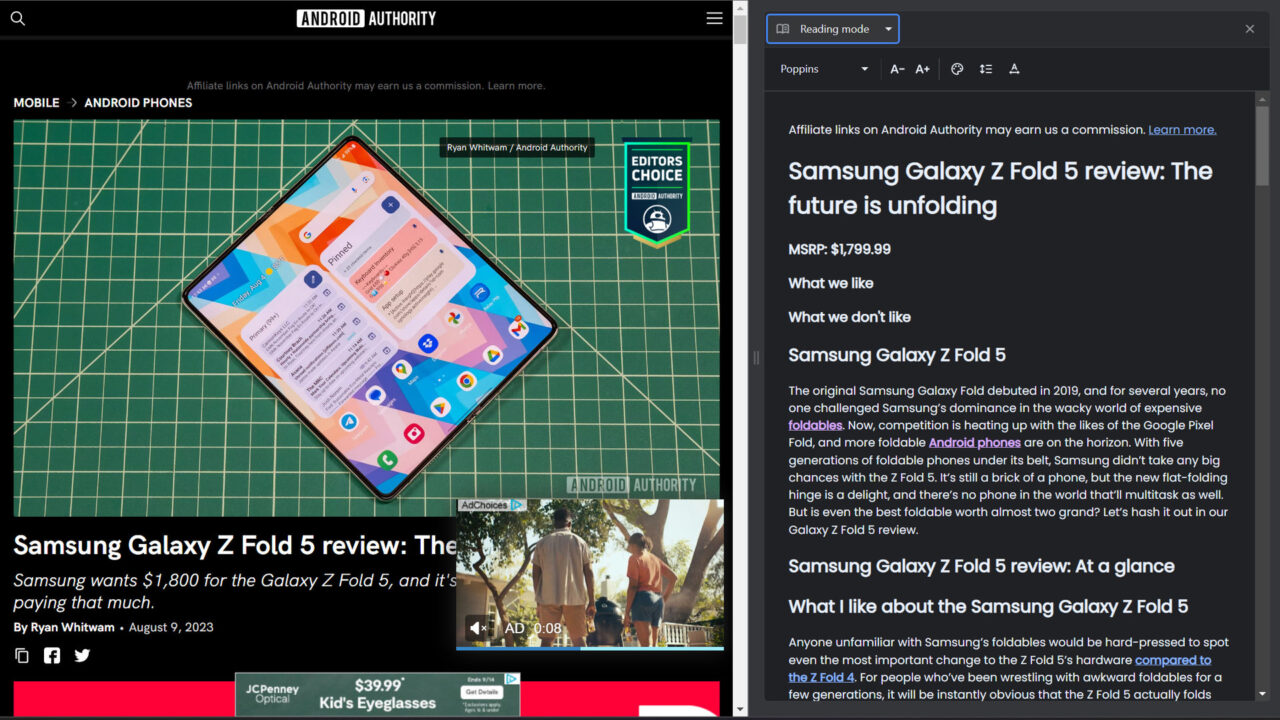Go to ANDROID PHONES breadcrumb
Viewport: 1280px width, 720px height.
[x=138, y=103]
